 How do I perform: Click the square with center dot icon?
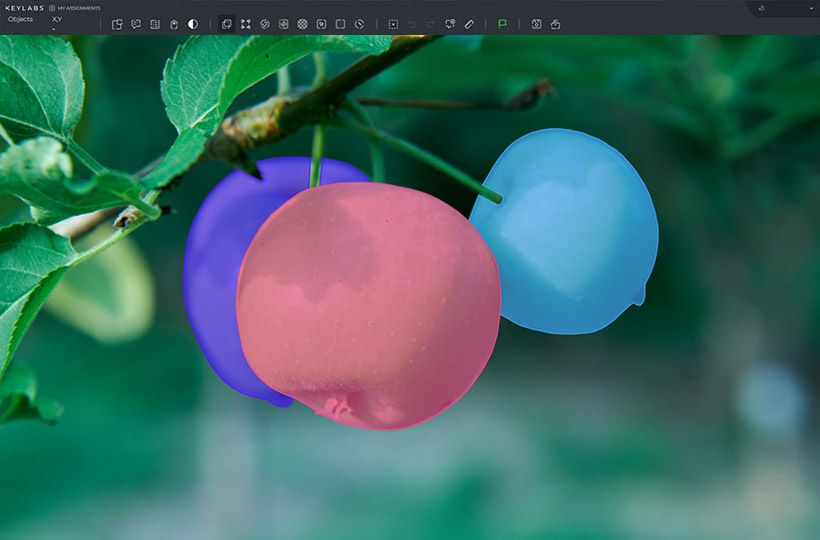393,24
